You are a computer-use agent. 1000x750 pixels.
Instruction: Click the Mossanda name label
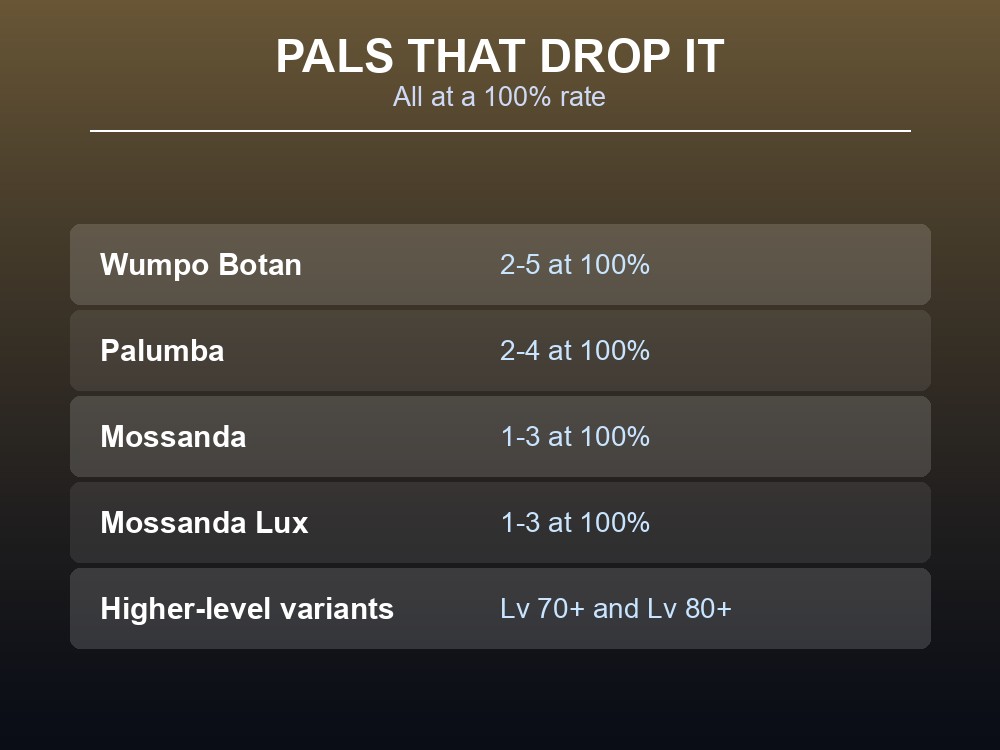(x=173, y=437)
